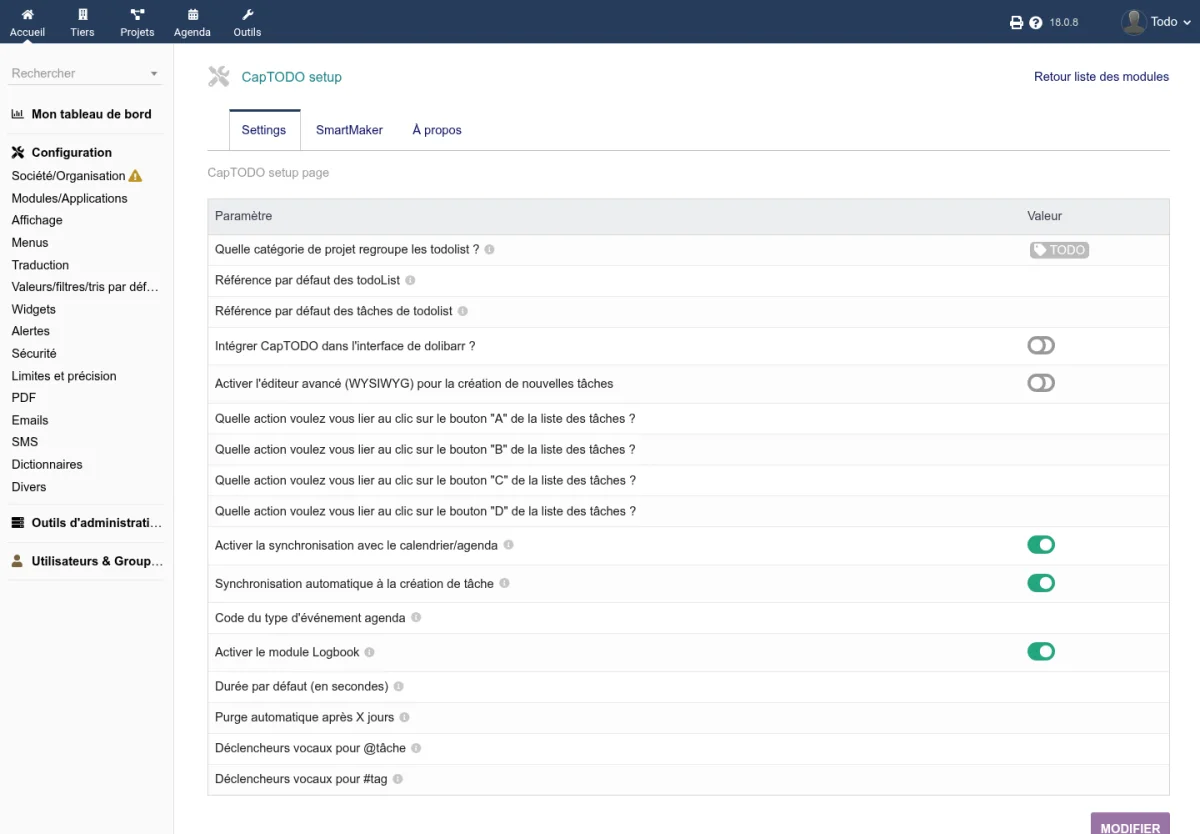This screenshot has width=1200, height=834.
Task: Open the Rechercher search dropdown
Action: (x=85, y=73)
